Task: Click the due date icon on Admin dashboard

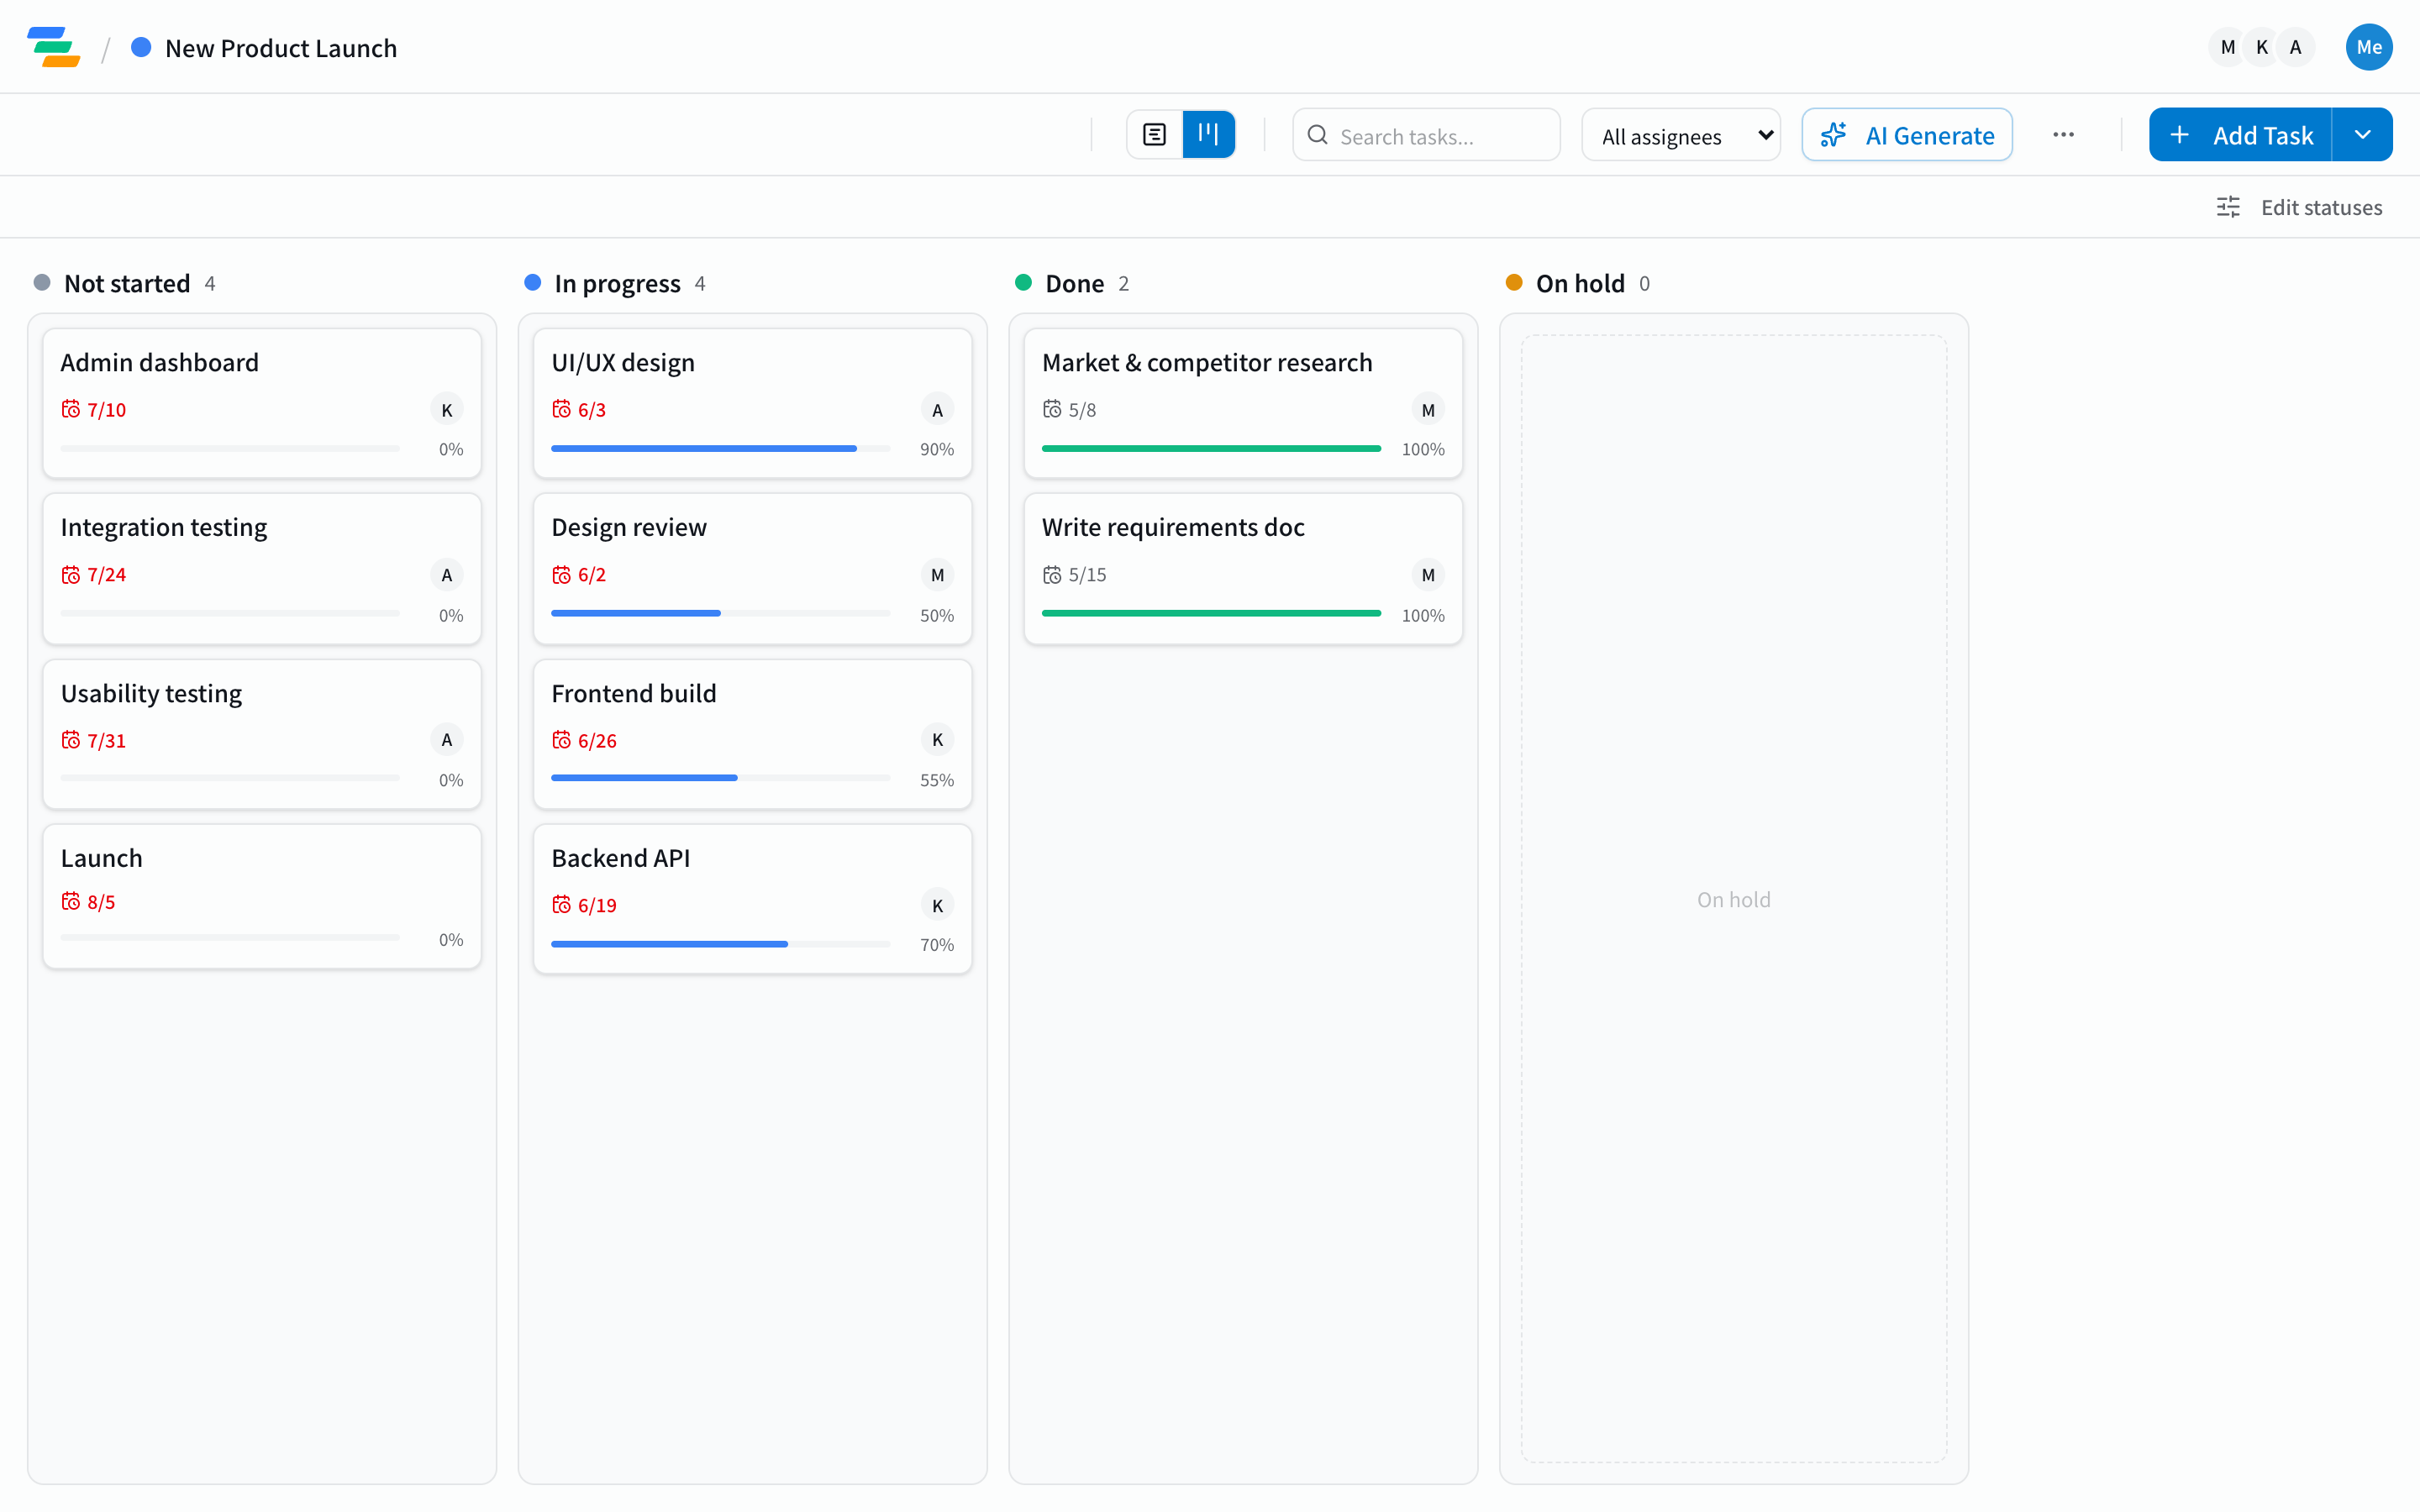Action: click(x=71, y=409)
